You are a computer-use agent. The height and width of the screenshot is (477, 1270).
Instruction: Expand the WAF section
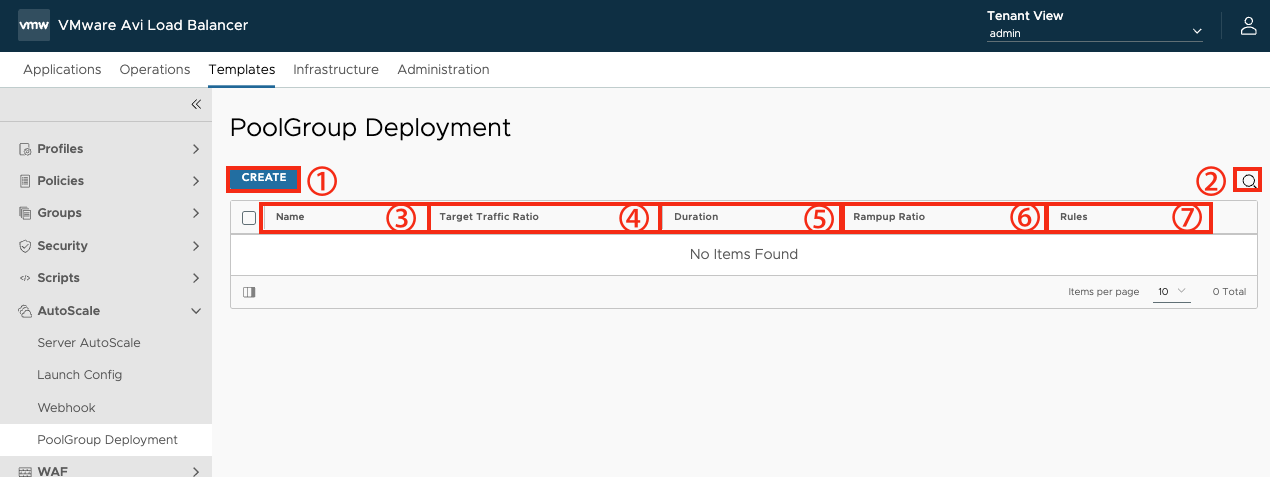[196, 471]
